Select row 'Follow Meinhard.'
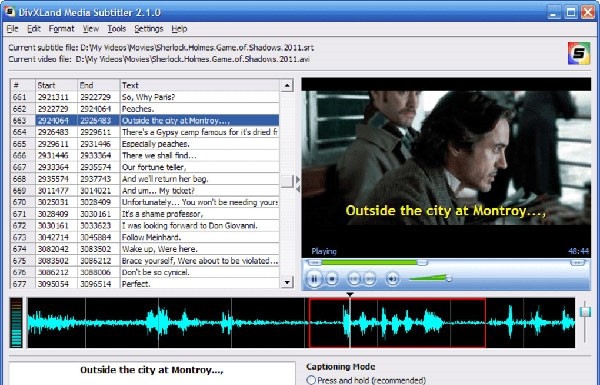The width and height of the screenshot is (600, 385). 145,237
